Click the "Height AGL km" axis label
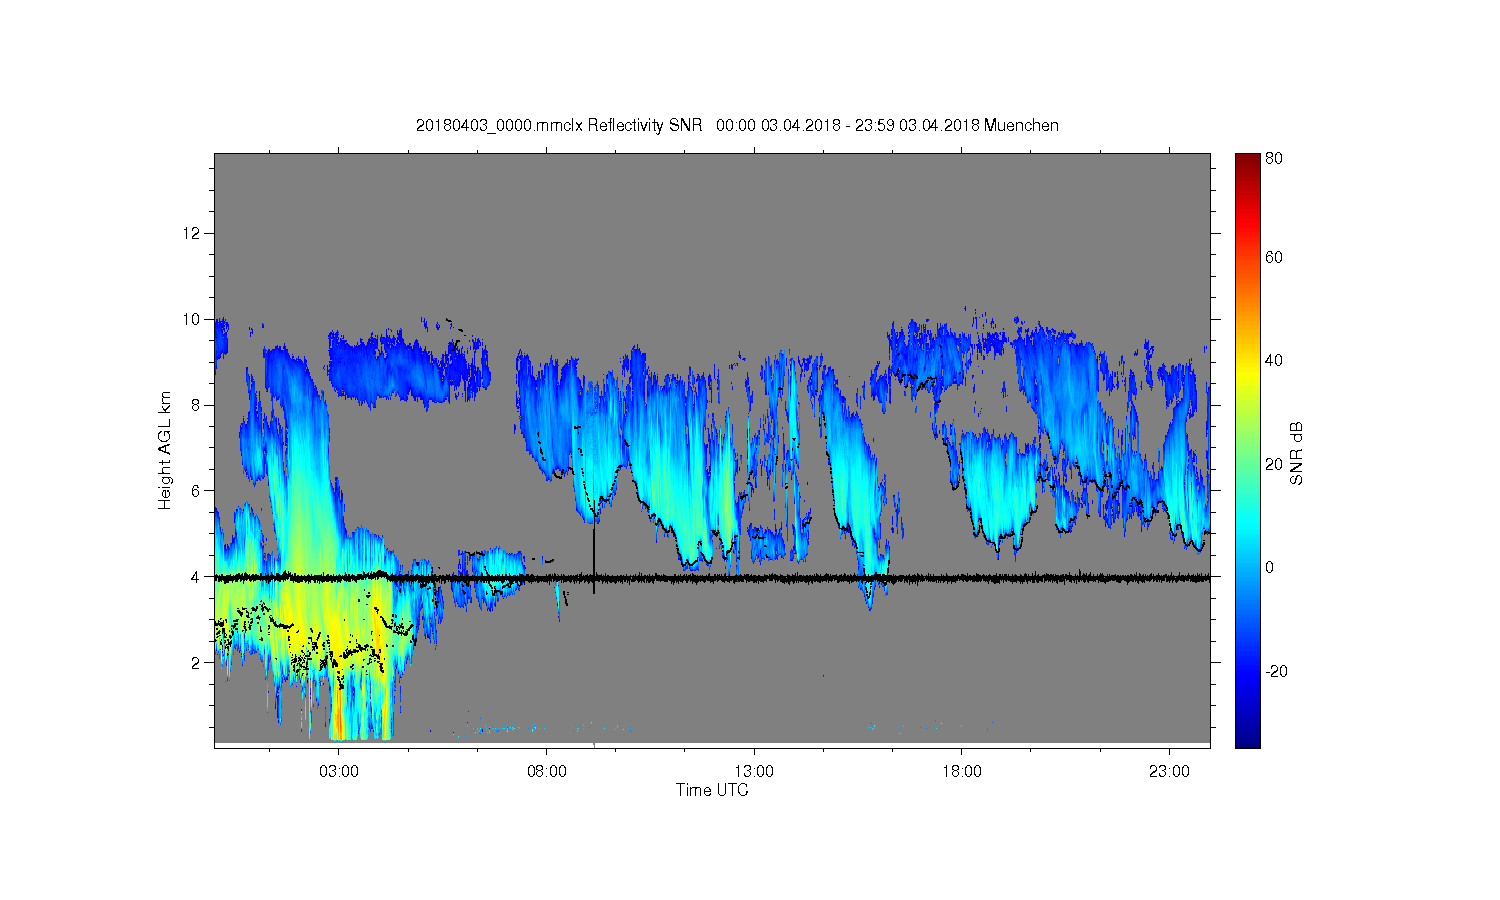 point(165,450)
